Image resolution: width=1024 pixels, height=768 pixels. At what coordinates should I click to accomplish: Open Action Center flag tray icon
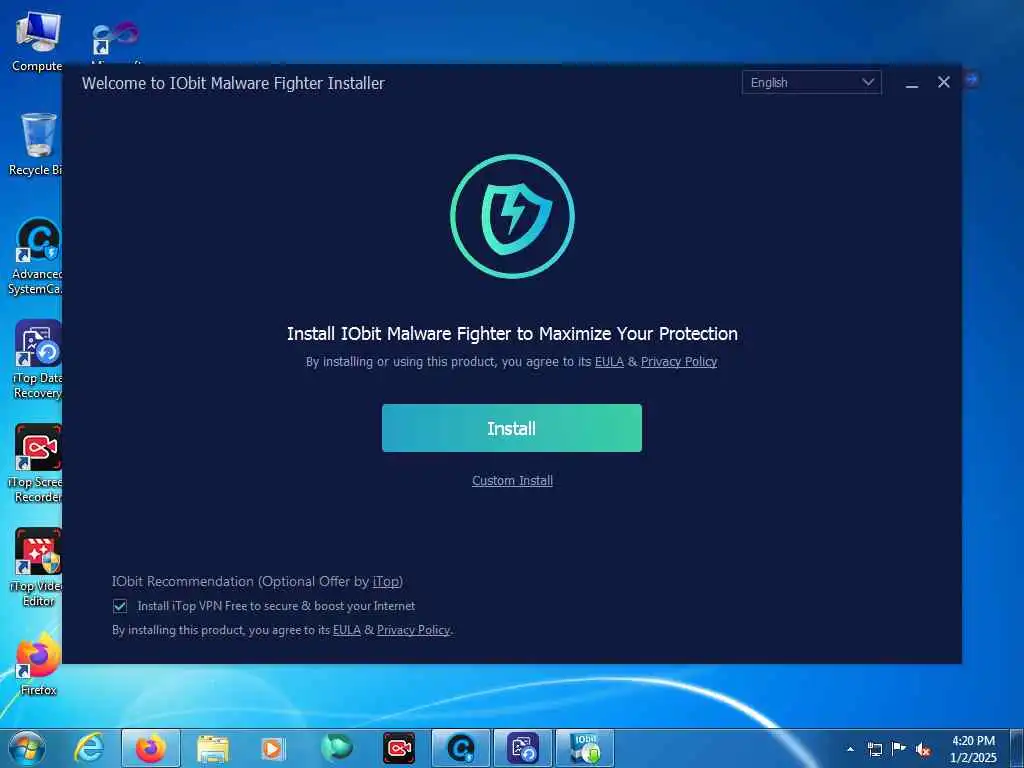(899, 748)
